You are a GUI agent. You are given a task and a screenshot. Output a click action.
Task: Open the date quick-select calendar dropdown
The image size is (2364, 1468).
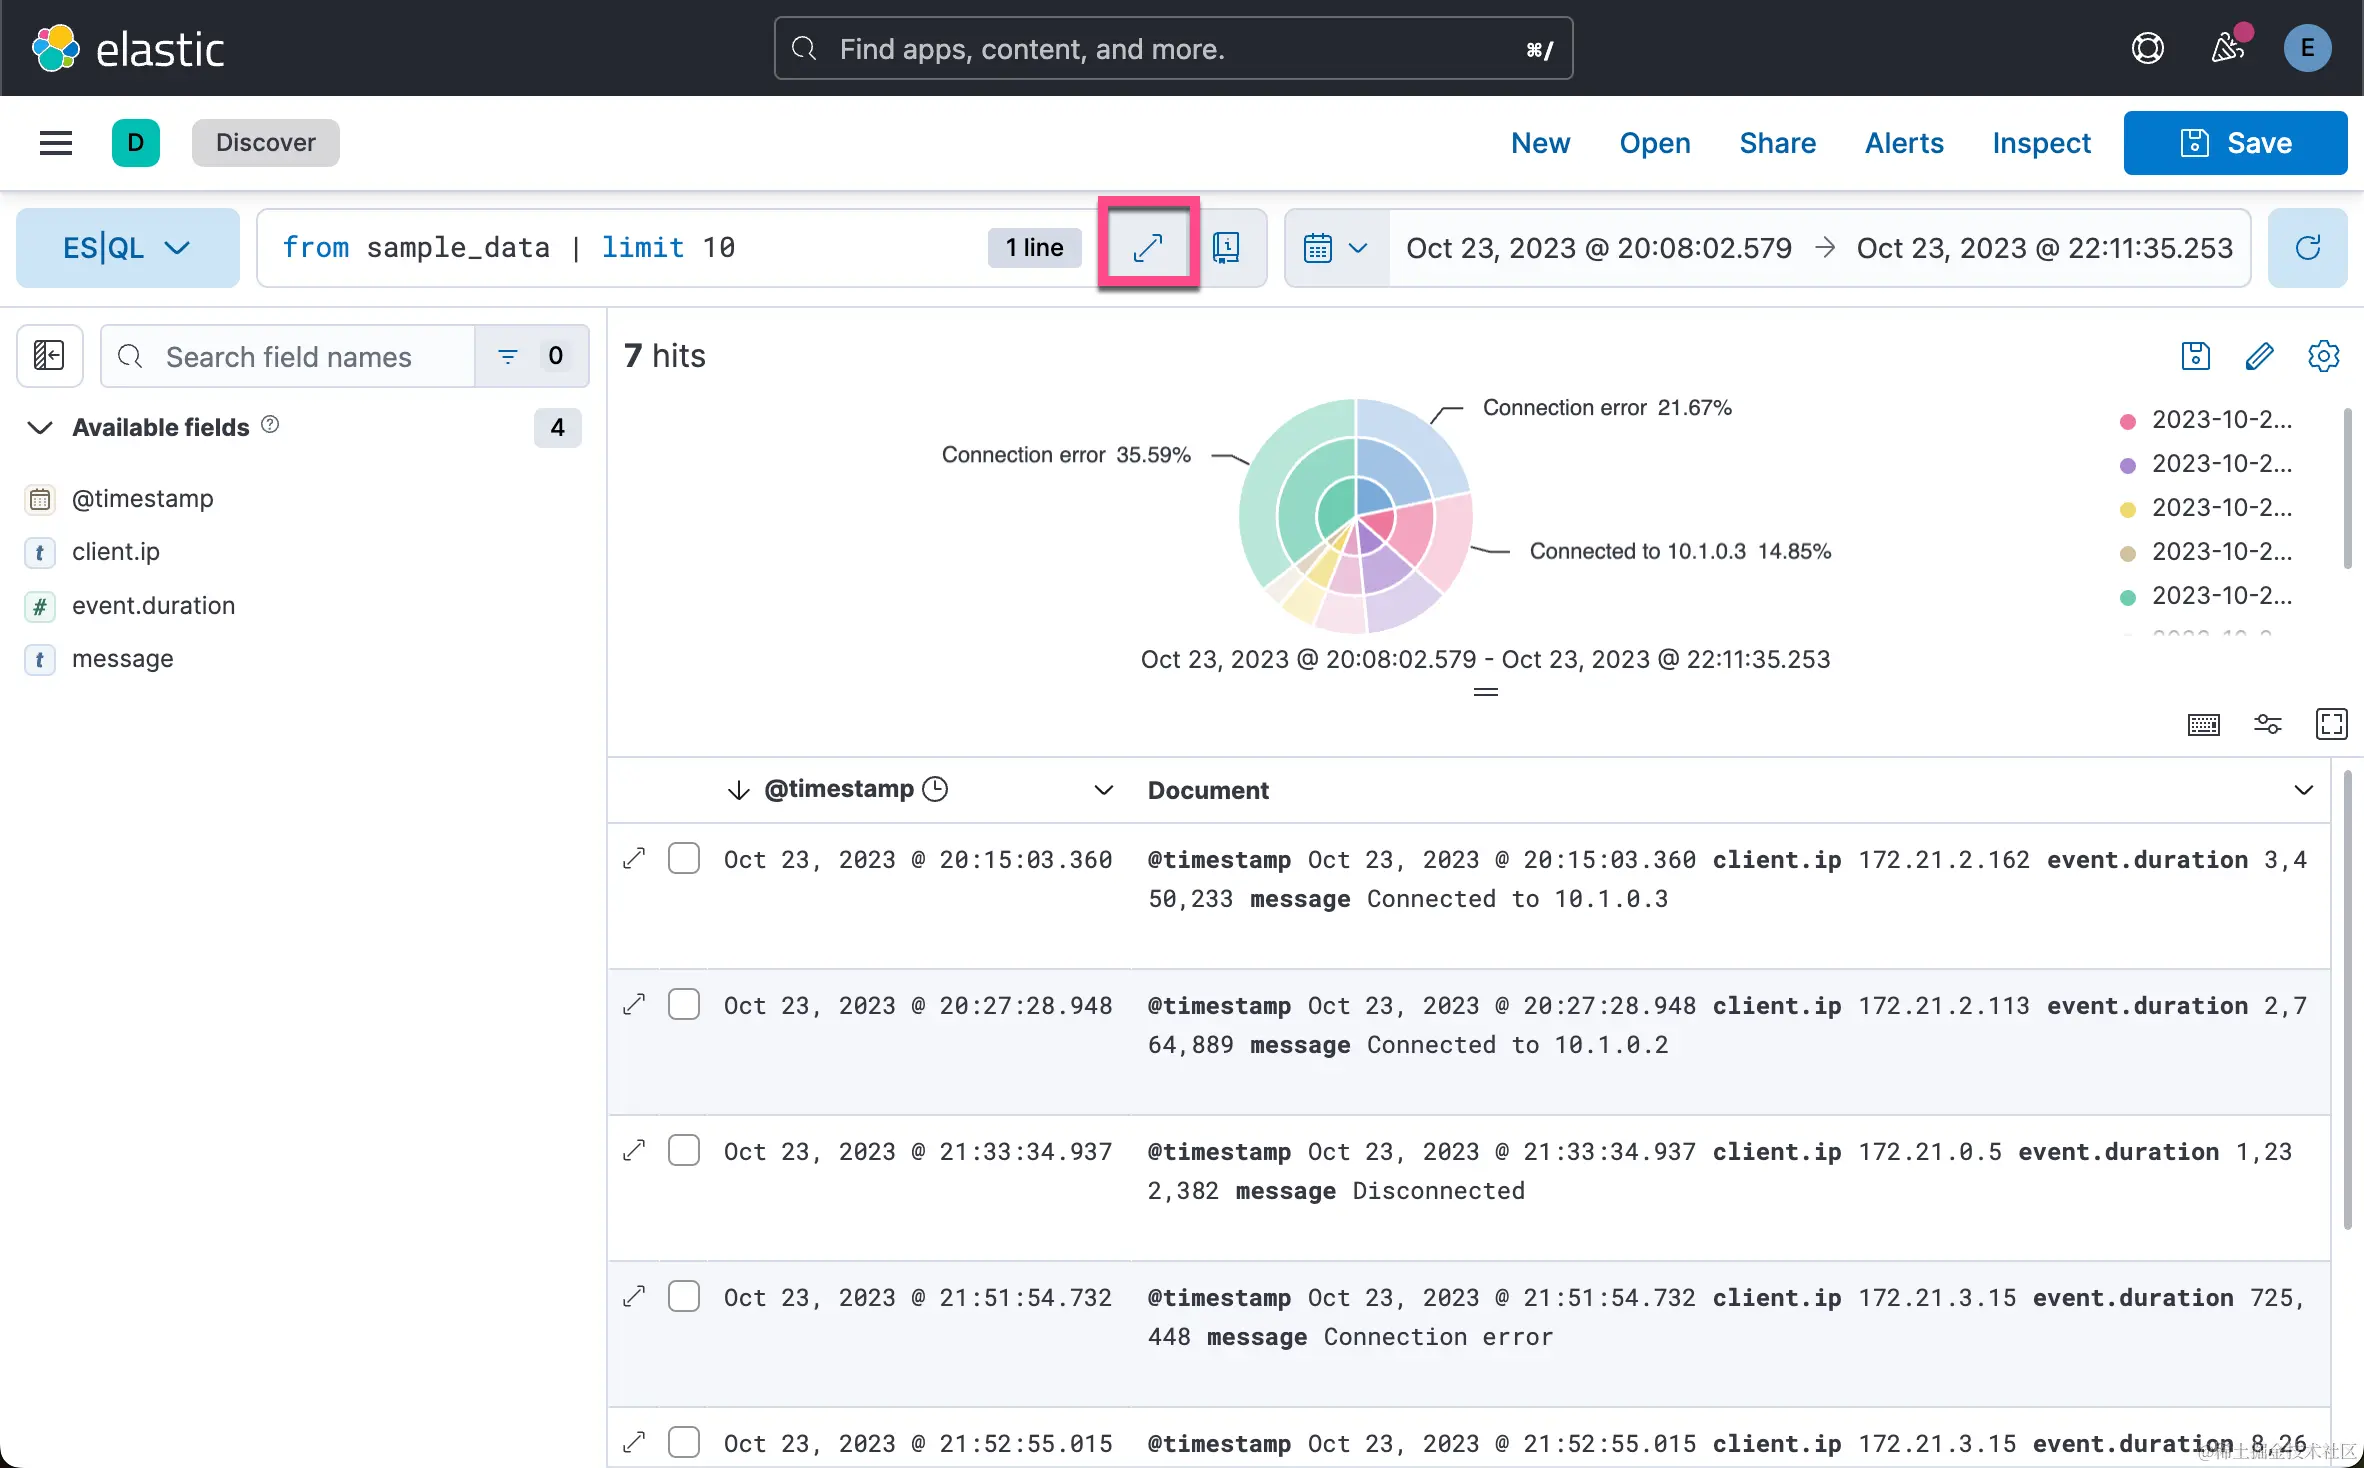1335,247
